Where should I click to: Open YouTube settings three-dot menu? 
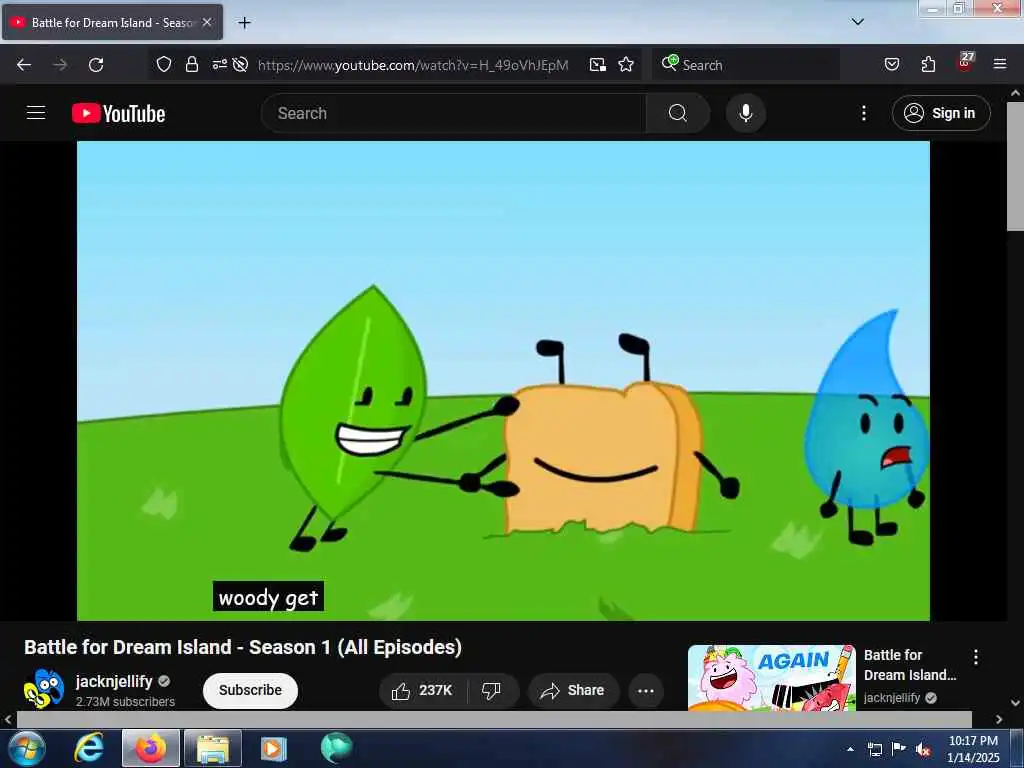point(864,113)
